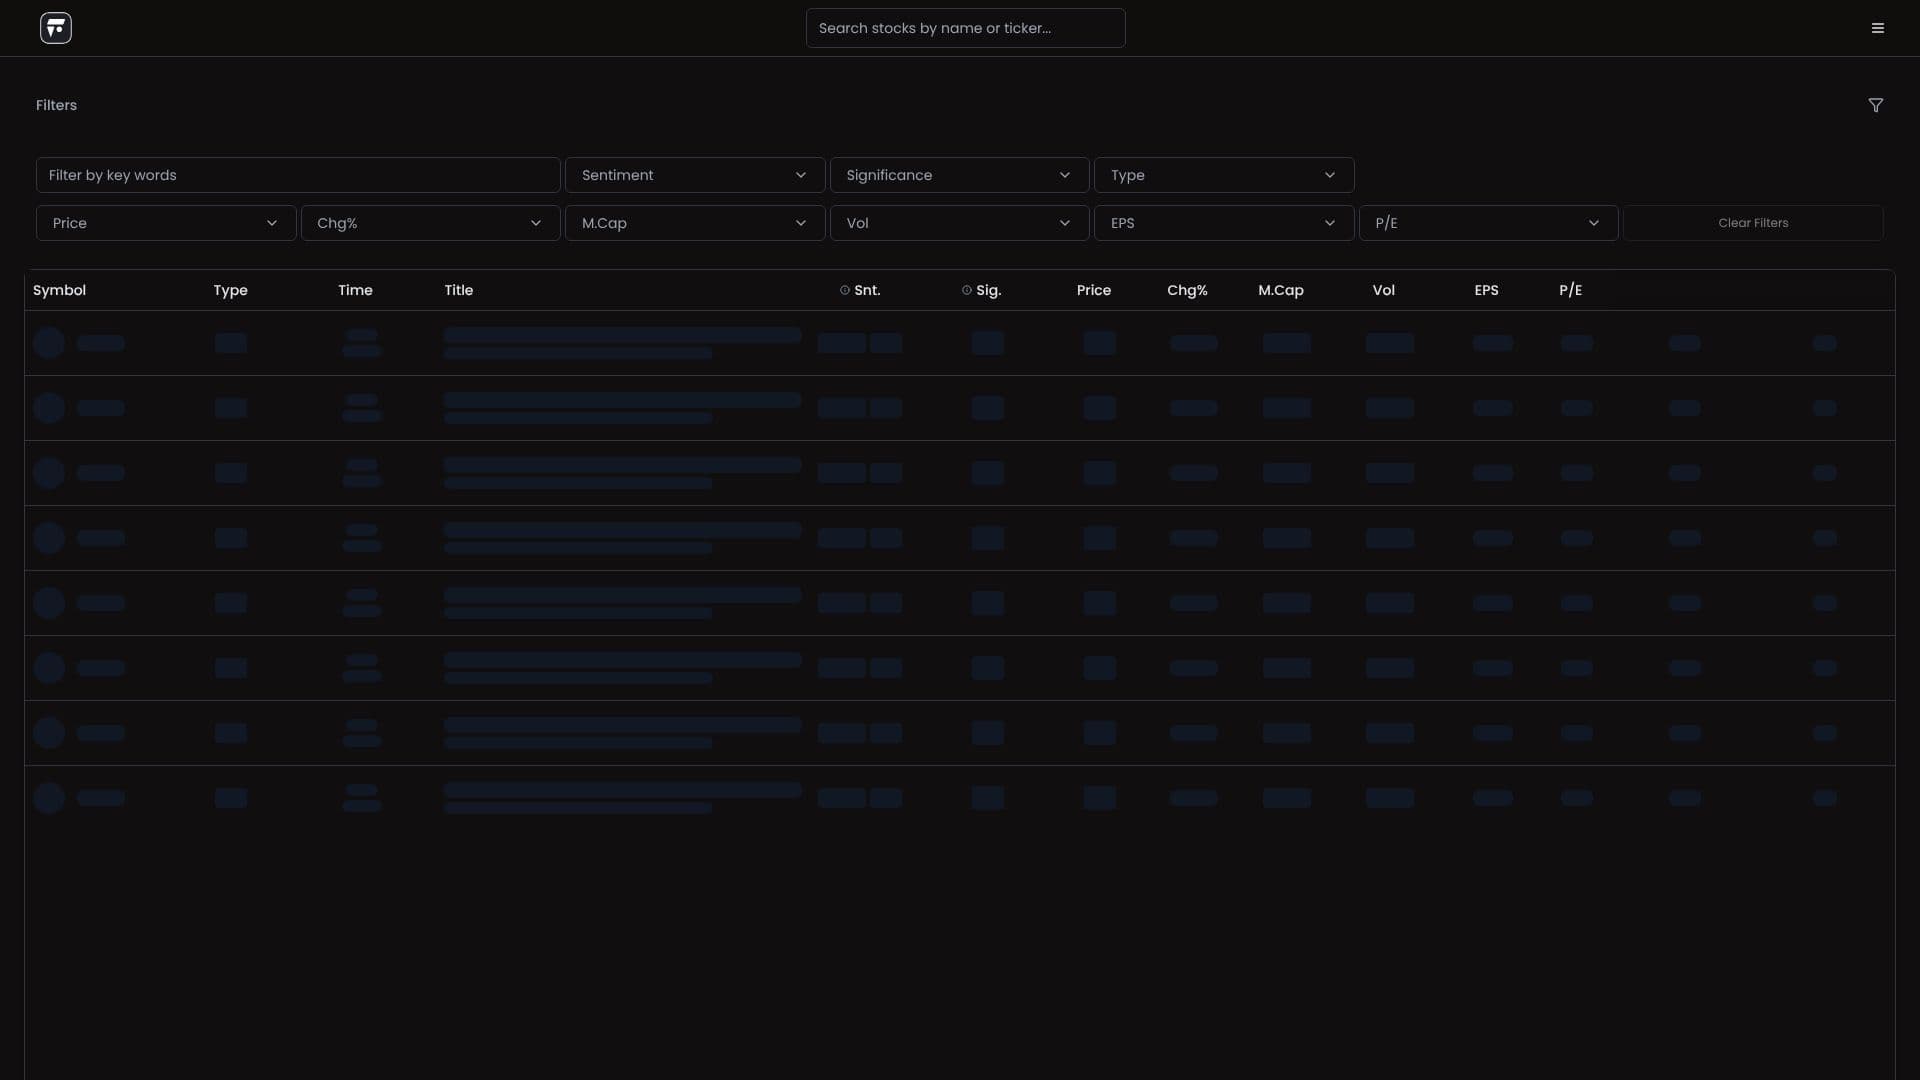Click the M.Cap column header
Image resolution: width=1920 pixels, height=1080 pixels.
point(1281,290)
